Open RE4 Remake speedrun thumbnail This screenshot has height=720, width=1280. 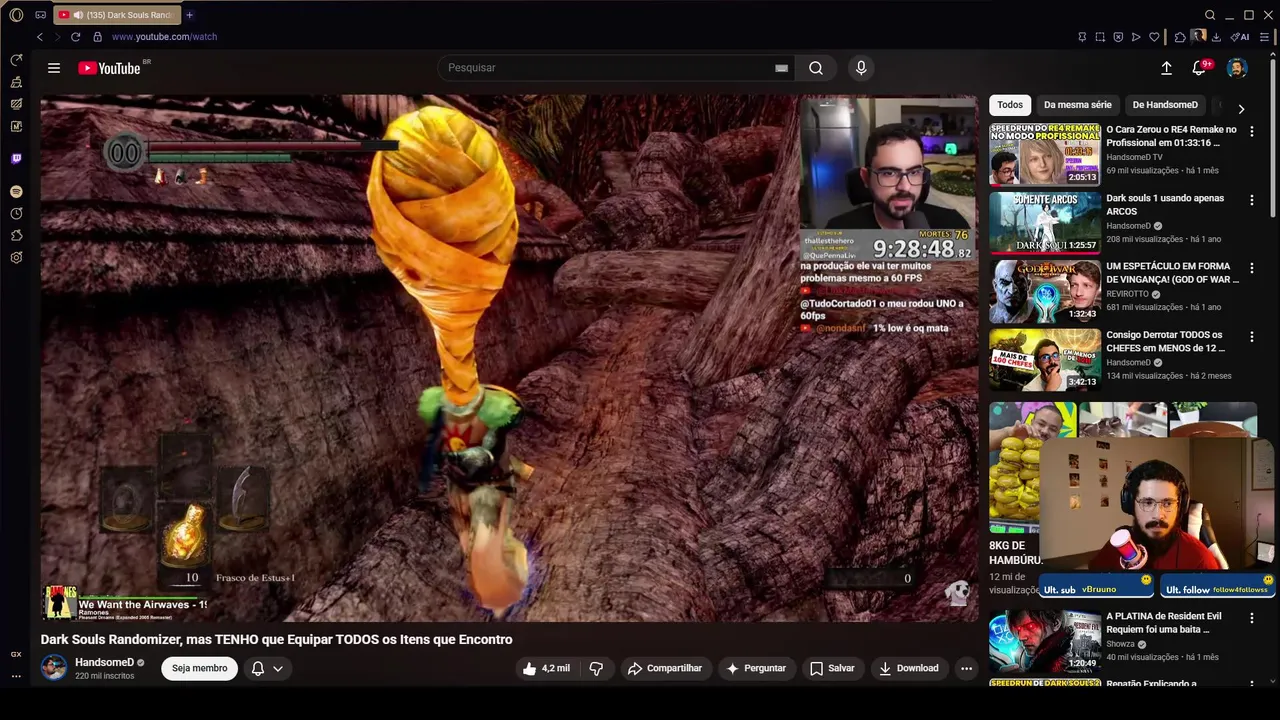[1045, 154]
